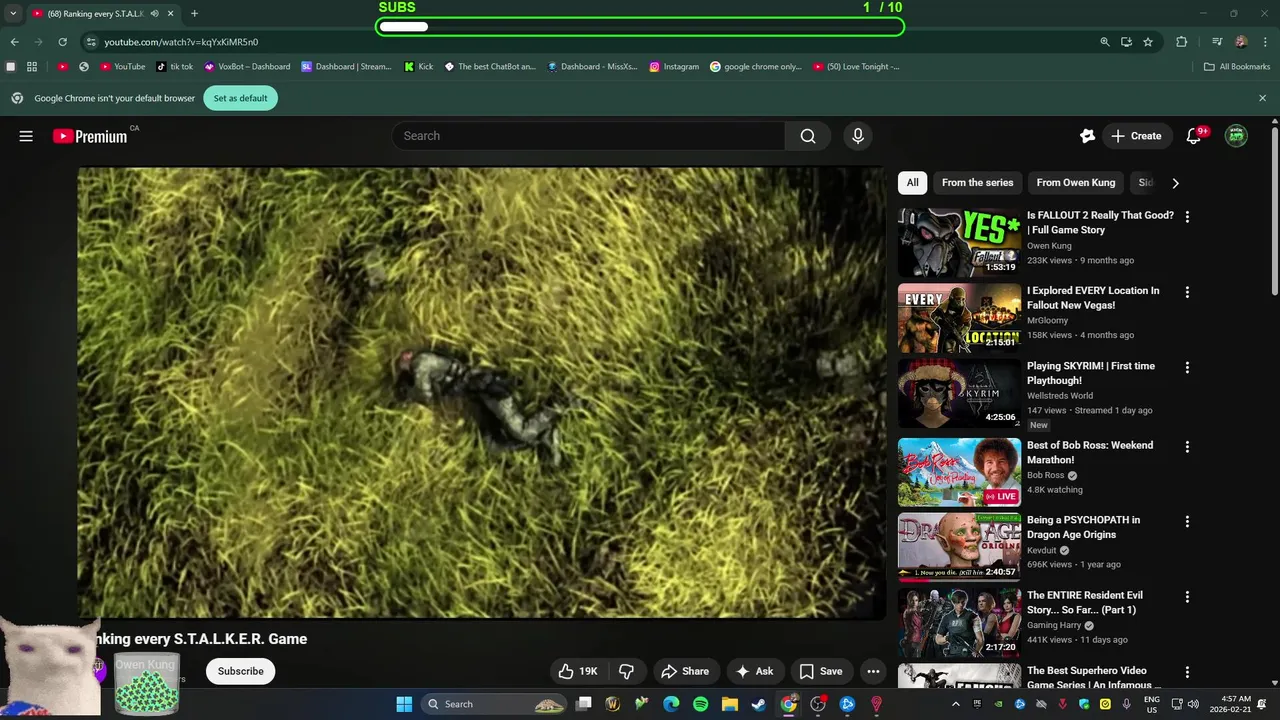Go back in browser history

coord(14,42)
